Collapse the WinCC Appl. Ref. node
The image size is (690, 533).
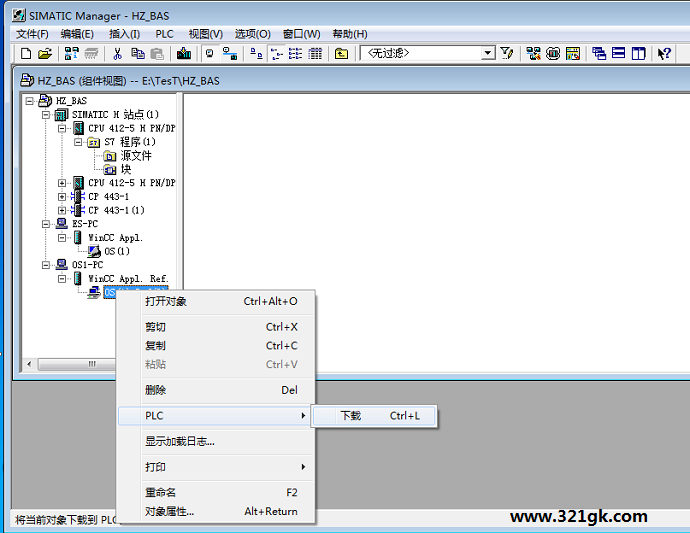(62, 279)
